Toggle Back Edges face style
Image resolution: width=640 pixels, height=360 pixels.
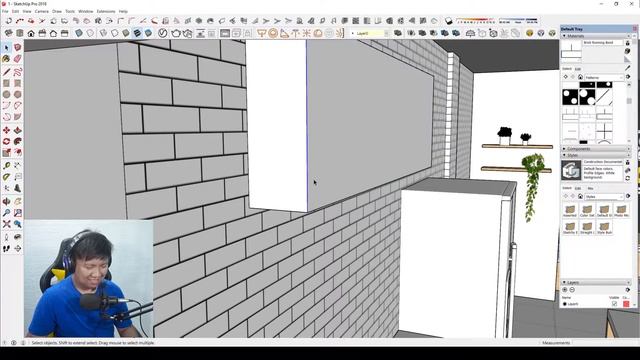[90, 33]
